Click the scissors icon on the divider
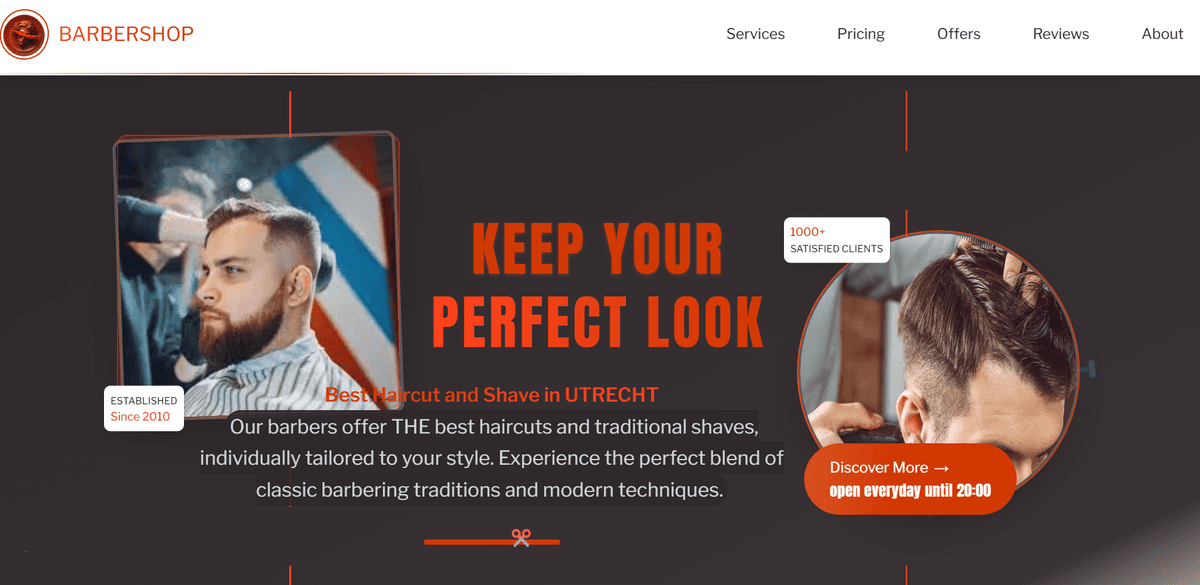Viewport: 1200px width, 585px height. [x=520, y=538]
